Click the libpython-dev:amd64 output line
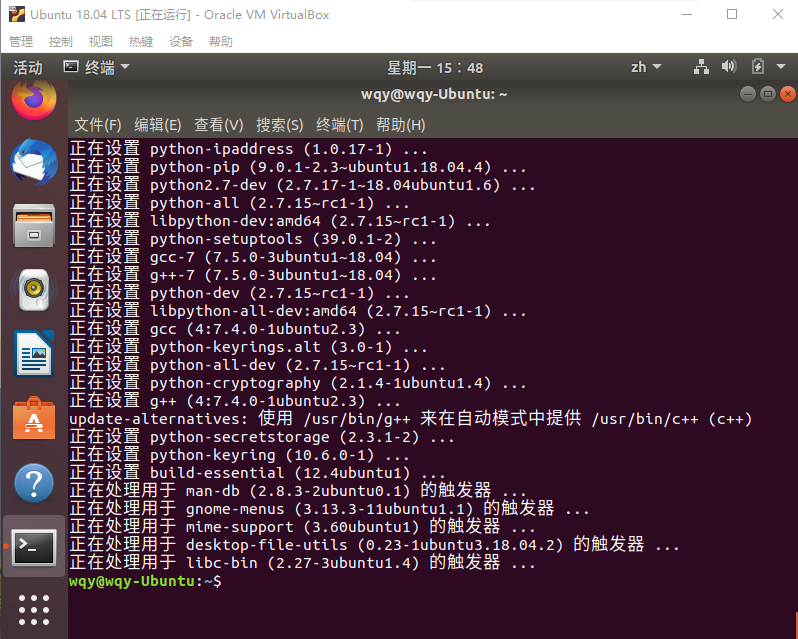This screenshot has height=639, width=798. click(280, 221)
